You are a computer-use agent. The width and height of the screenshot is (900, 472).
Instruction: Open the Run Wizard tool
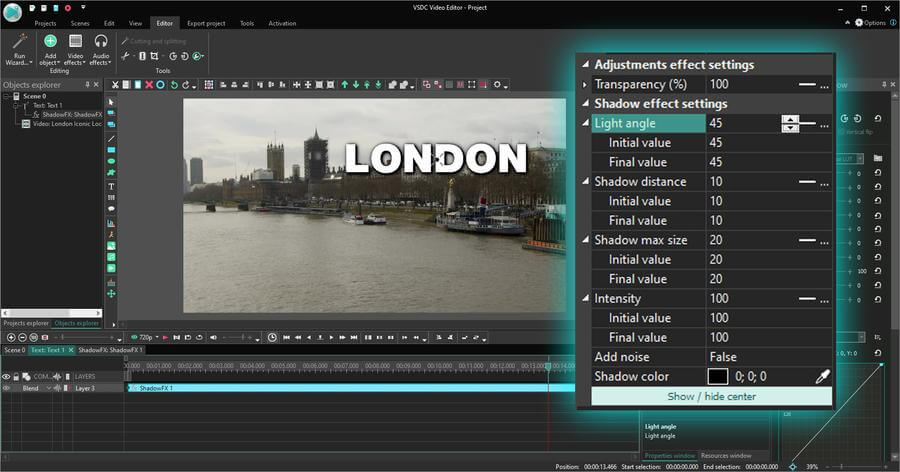(x=19, y=49)
